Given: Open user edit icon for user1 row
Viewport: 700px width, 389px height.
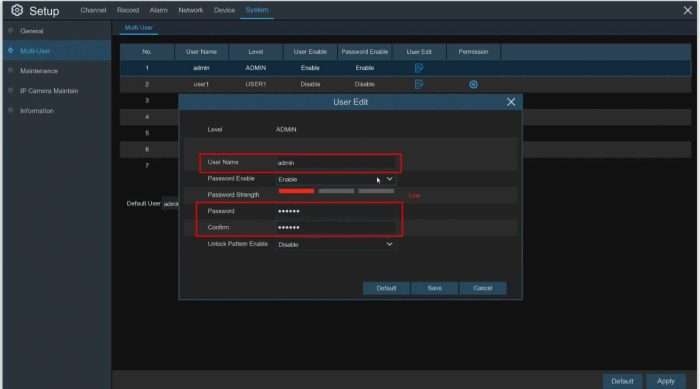Looking at the screenshot, I should click(x=418, y=84).
